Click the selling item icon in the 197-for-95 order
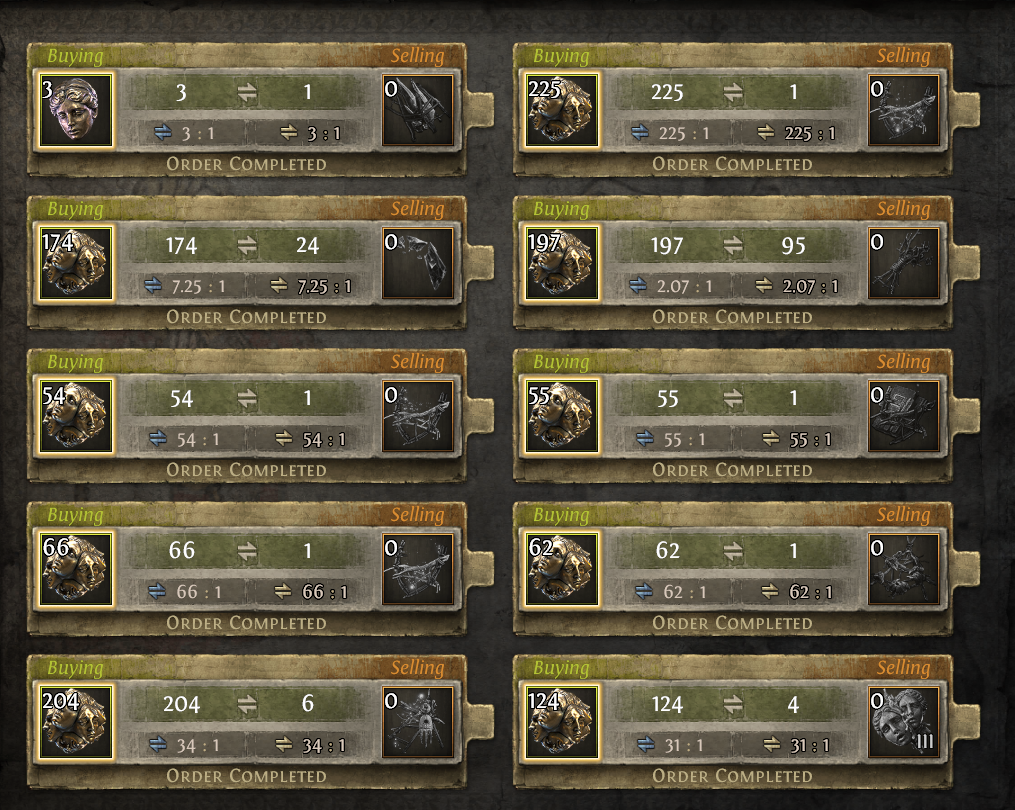 click(904, 263)
